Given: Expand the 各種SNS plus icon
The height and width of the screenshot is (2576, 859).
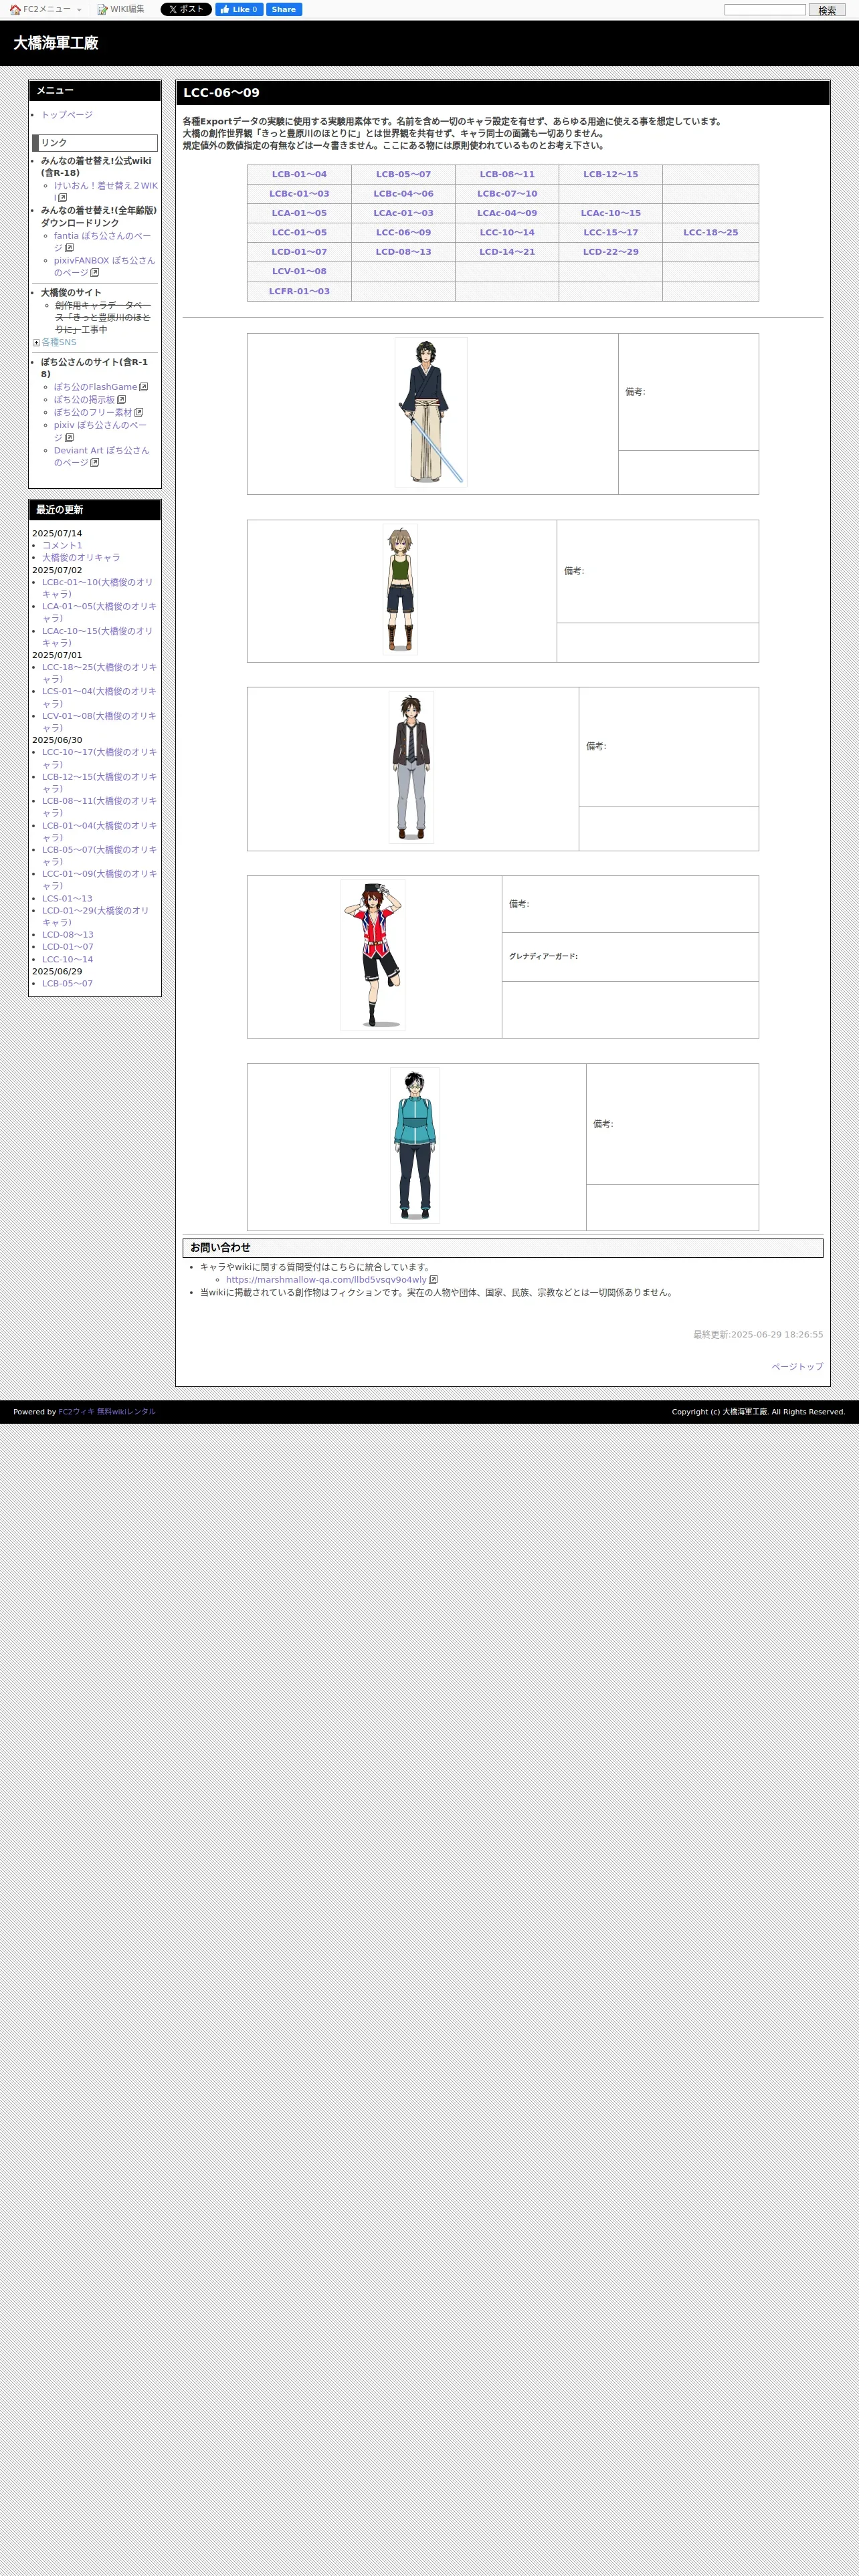Looking at the screenshot, I should 36,343.
